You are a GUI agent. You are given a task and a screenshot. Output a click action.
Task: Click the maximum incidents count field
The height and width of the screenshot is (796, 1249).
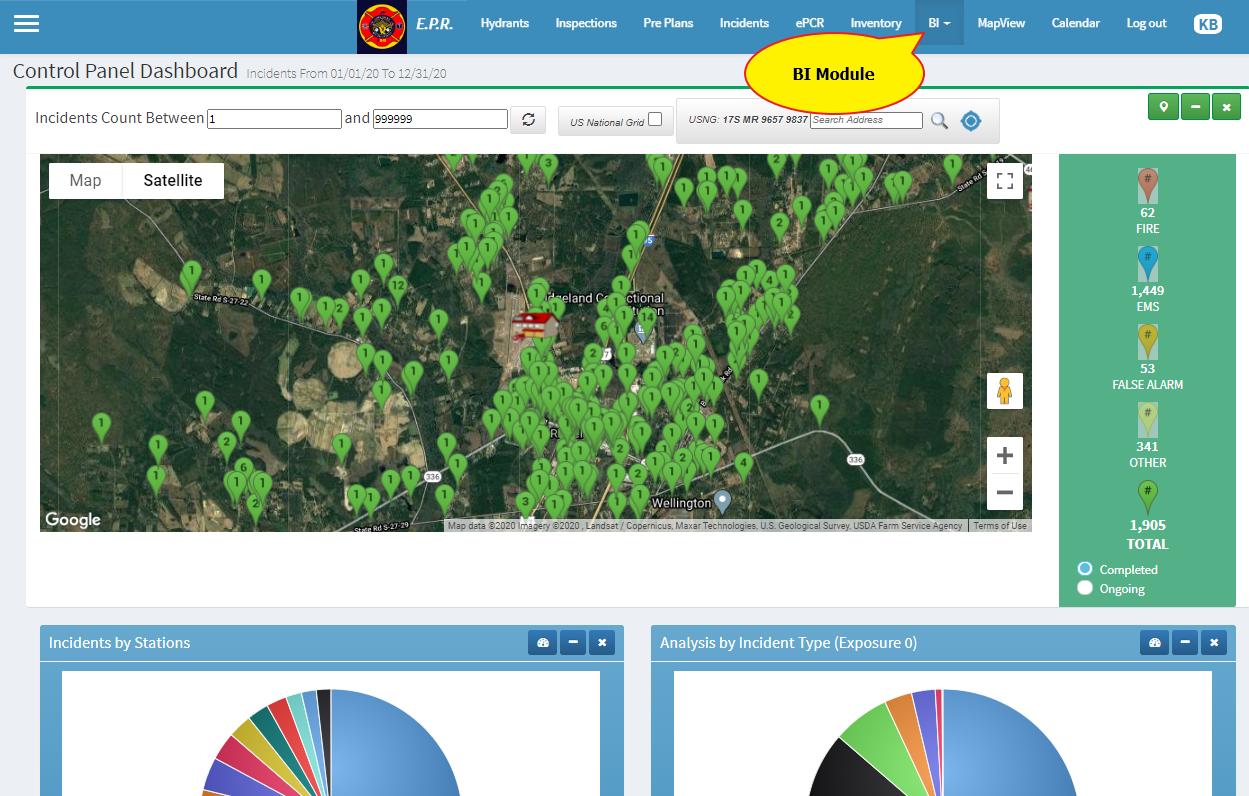[x=440, y=119]
